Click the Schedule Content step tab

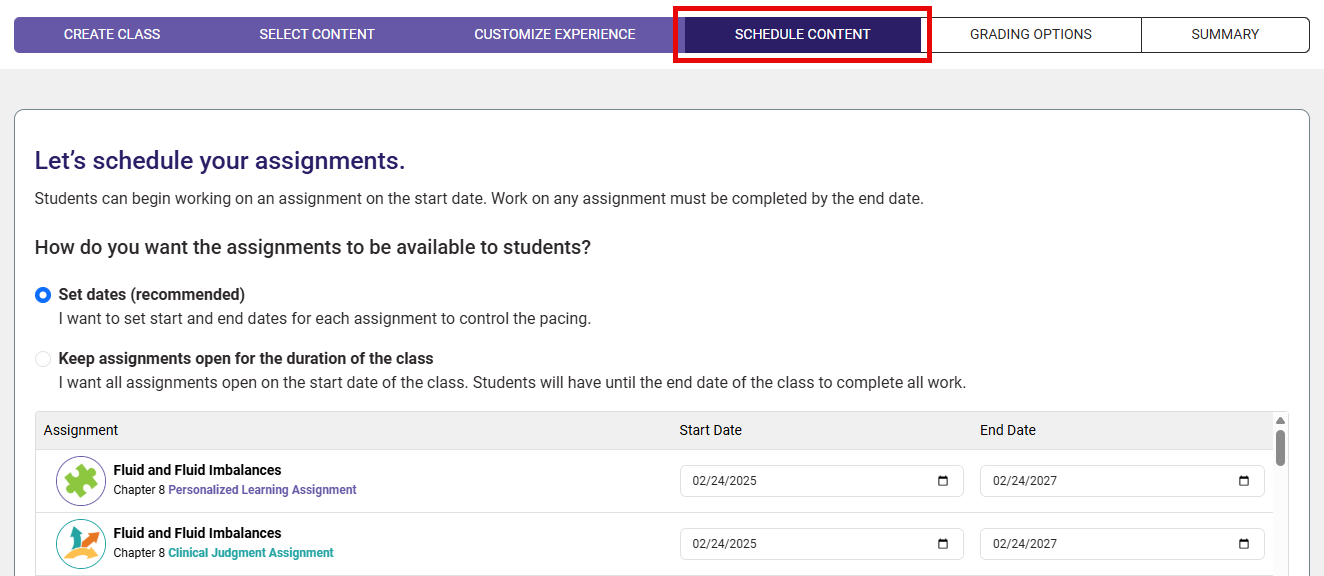click(803, 34)
